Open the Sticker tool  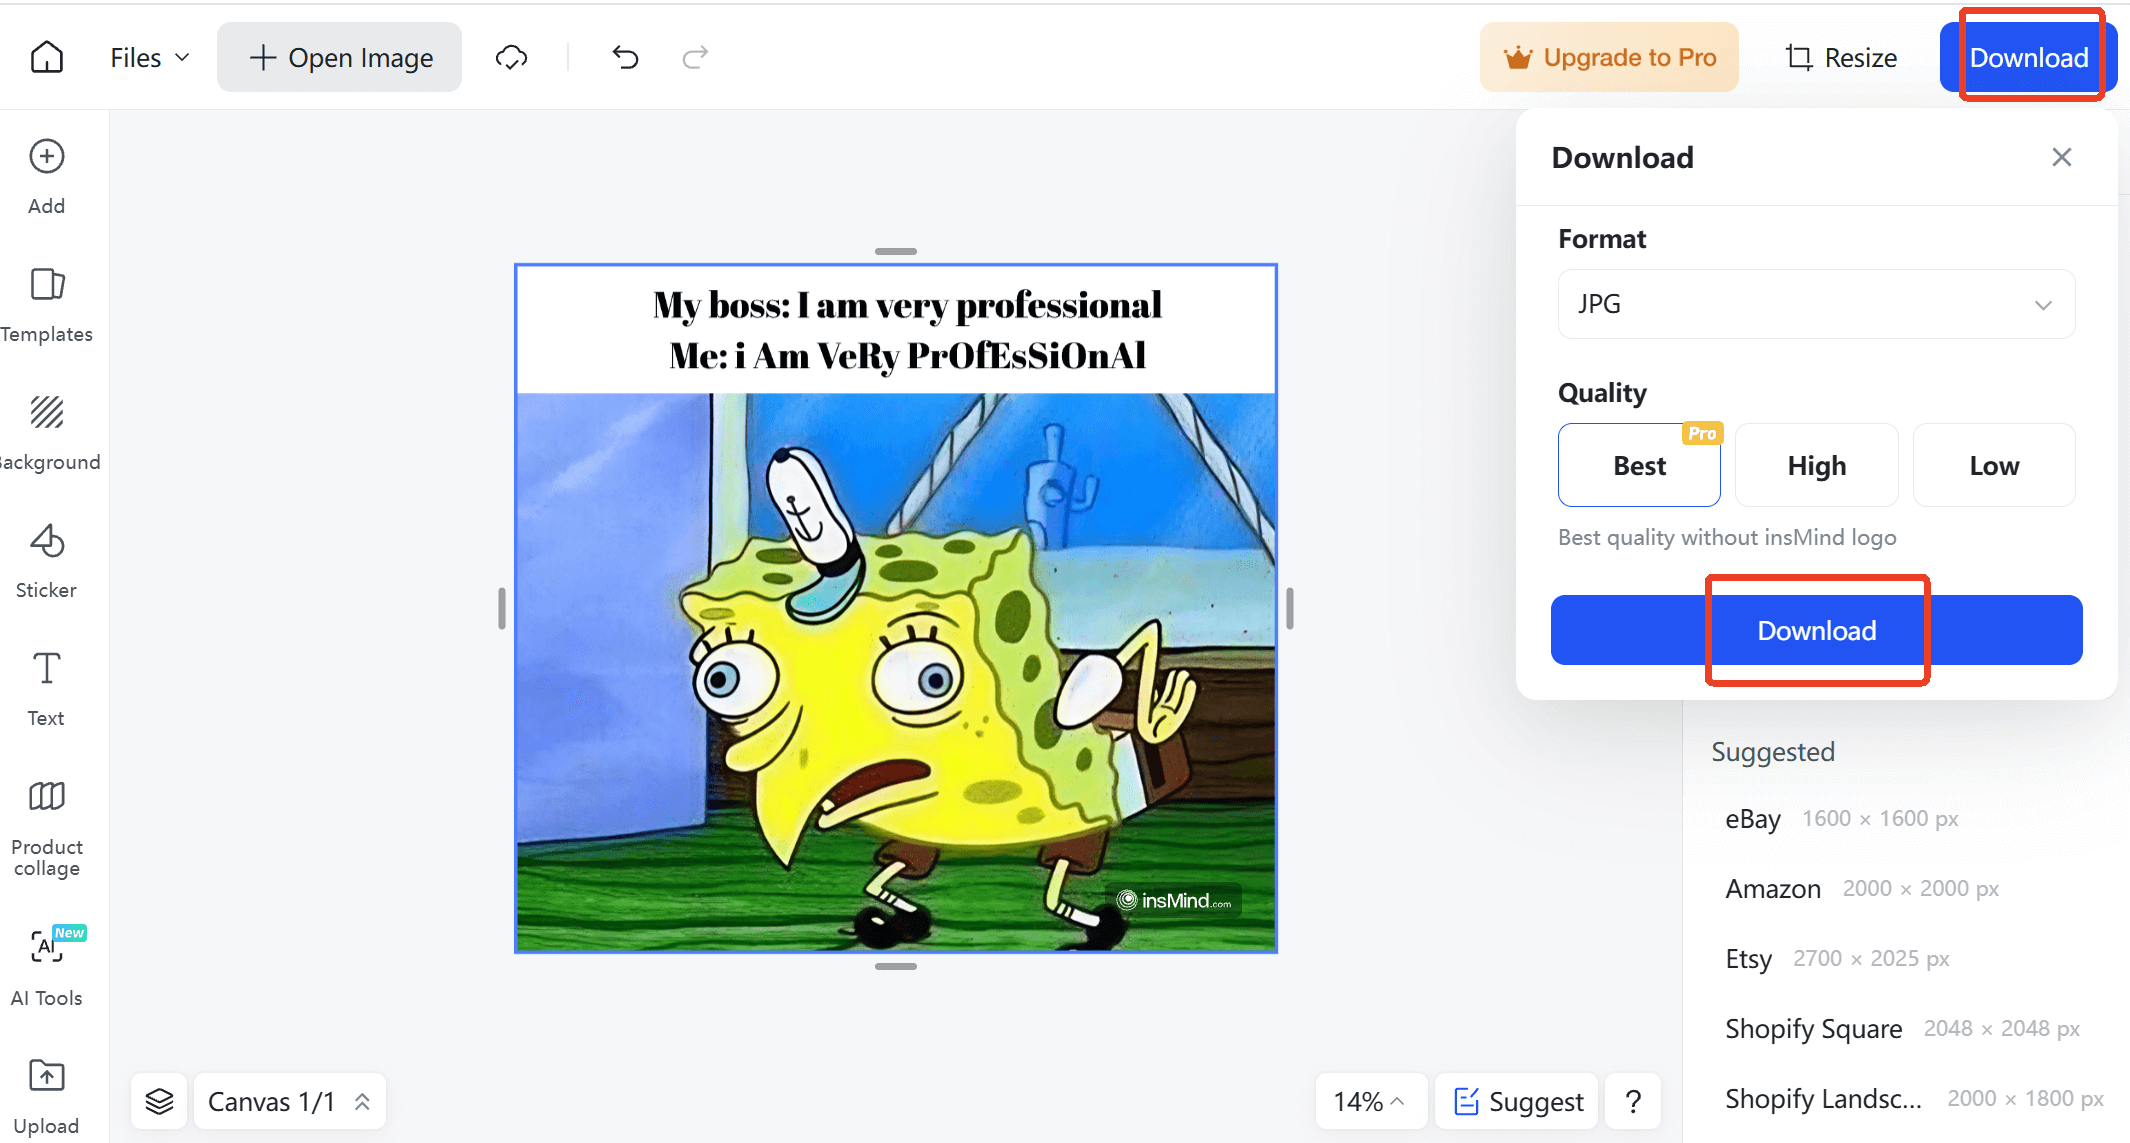tap(47, 560)
